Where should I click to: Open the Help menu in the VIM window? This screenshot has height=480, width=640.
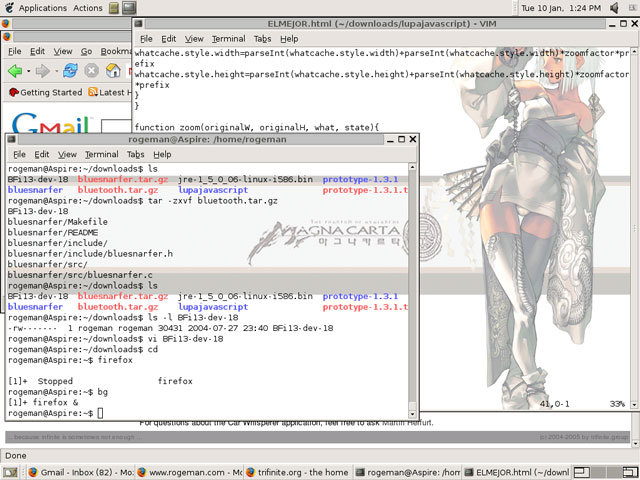tap(289, 39)
